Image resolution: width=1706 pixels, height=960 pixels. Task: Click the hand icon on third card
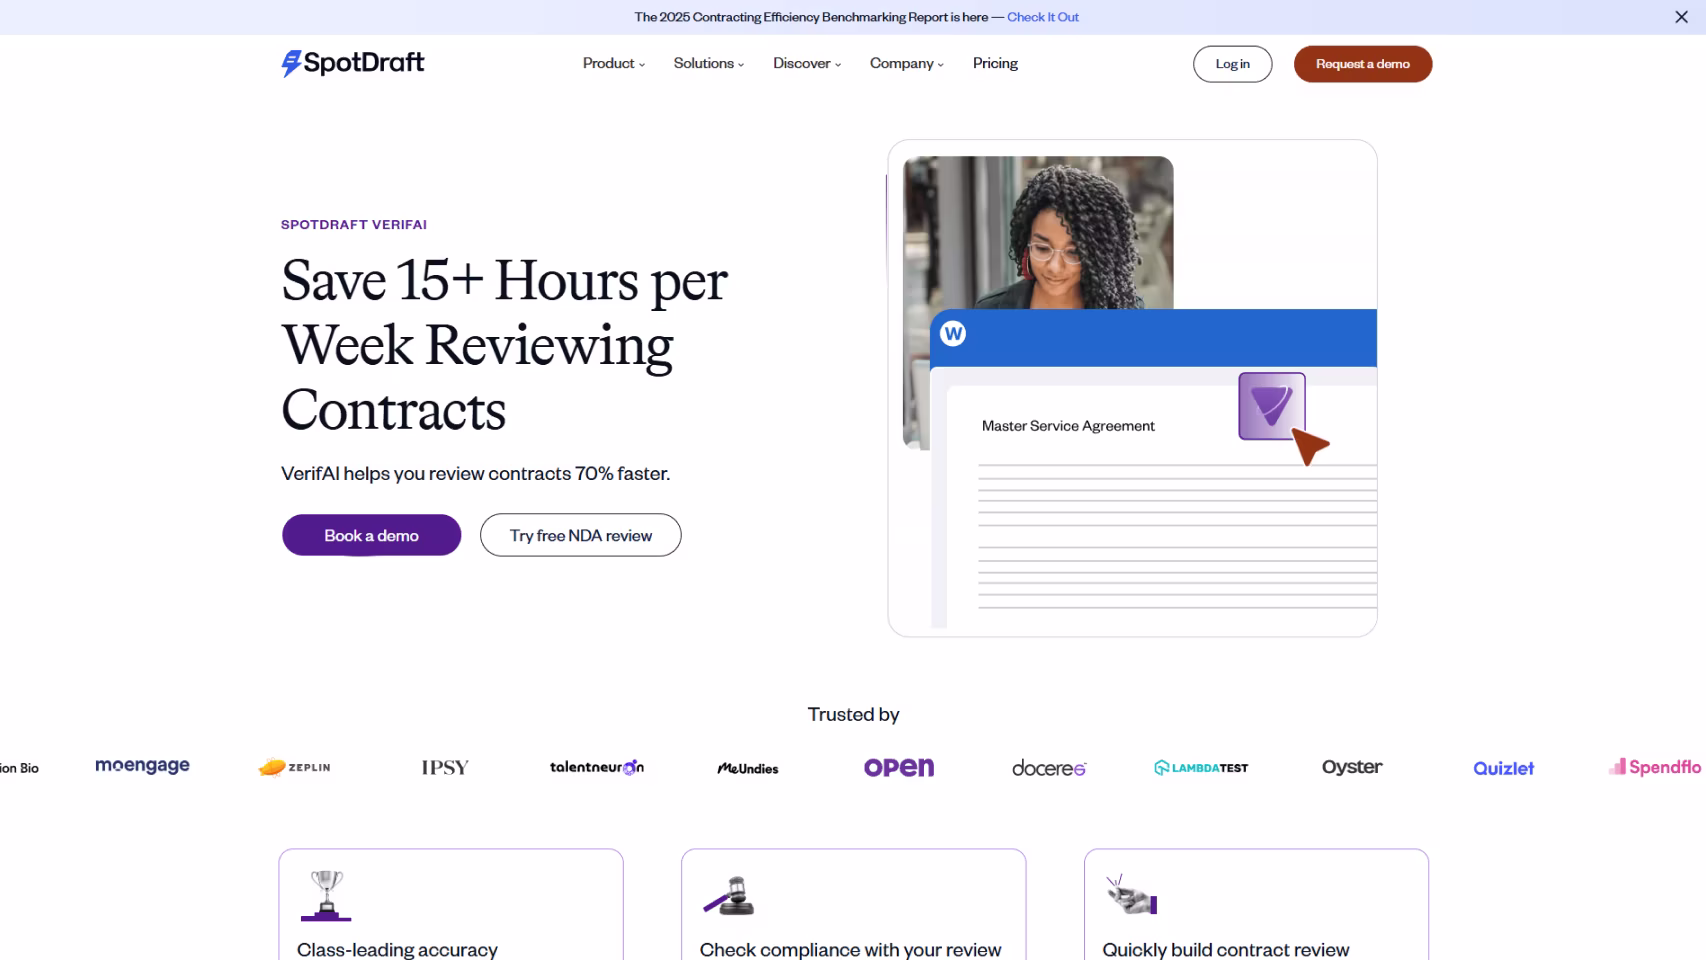point(1131,894)
